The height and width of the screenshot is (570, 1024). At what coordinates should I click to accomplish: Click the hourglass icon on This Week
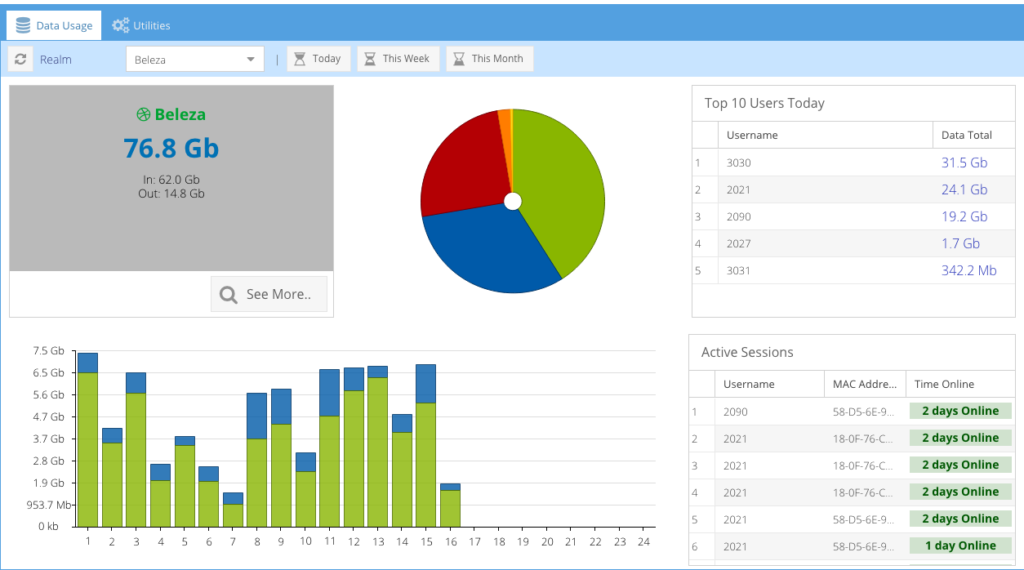(369, 59)
